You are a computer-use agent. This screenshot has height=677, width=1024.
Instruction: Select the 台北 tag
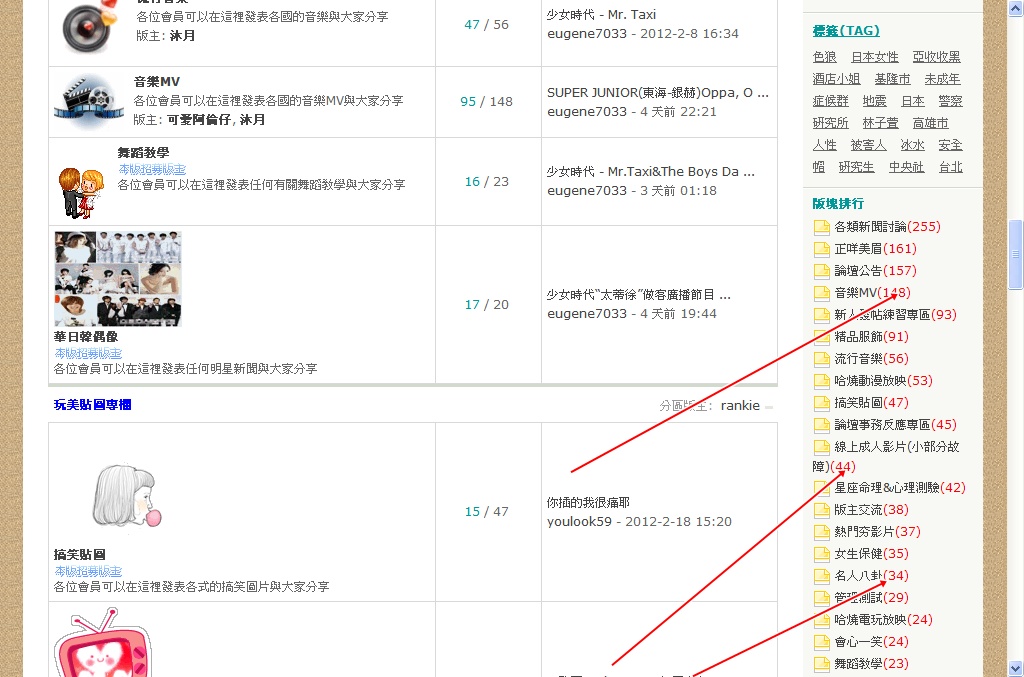(x=950, y=167)
